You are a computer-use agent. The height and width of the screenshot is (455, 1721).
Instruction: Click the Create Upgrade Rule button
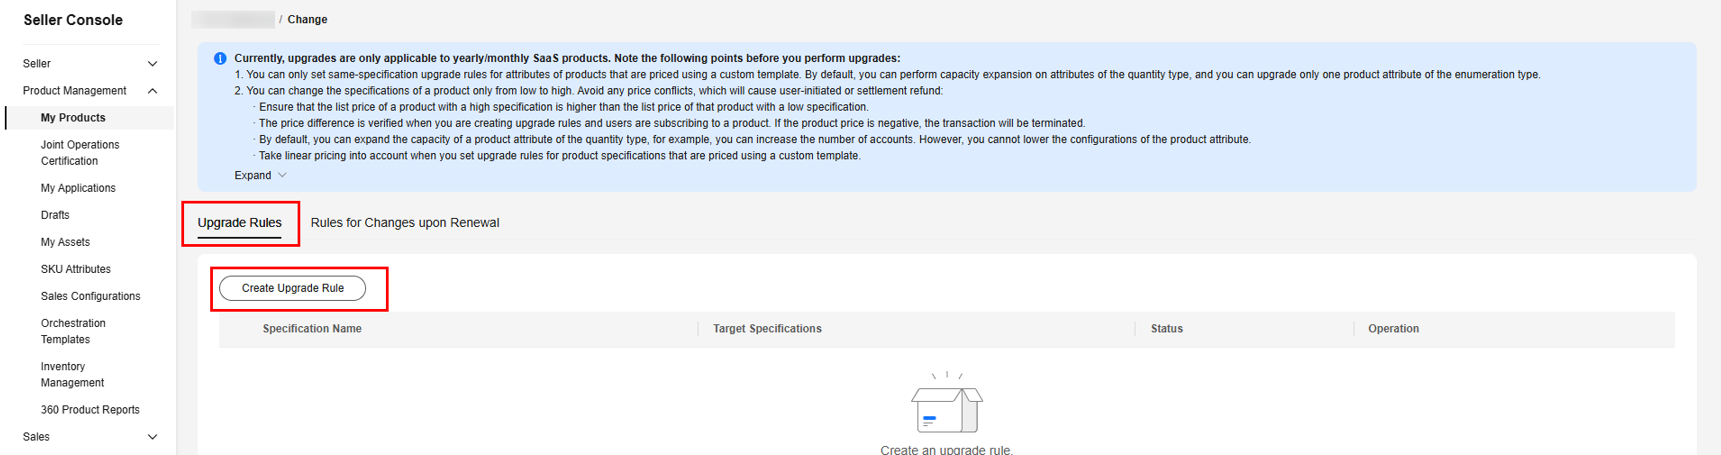tap(292, 288)
